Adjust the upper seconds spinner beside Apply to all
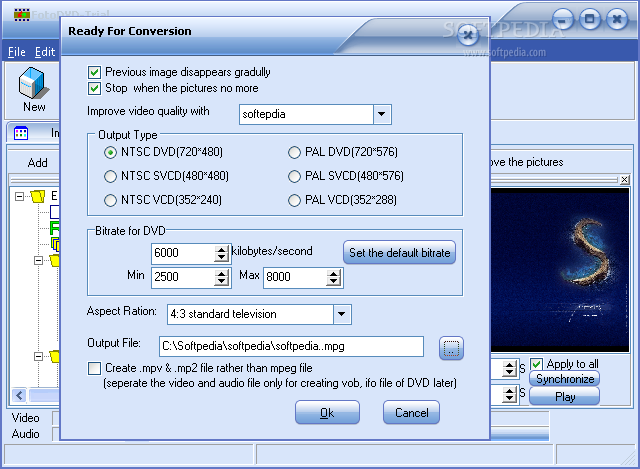Screen dimensions: 640x469 click(x=509, y=369)
